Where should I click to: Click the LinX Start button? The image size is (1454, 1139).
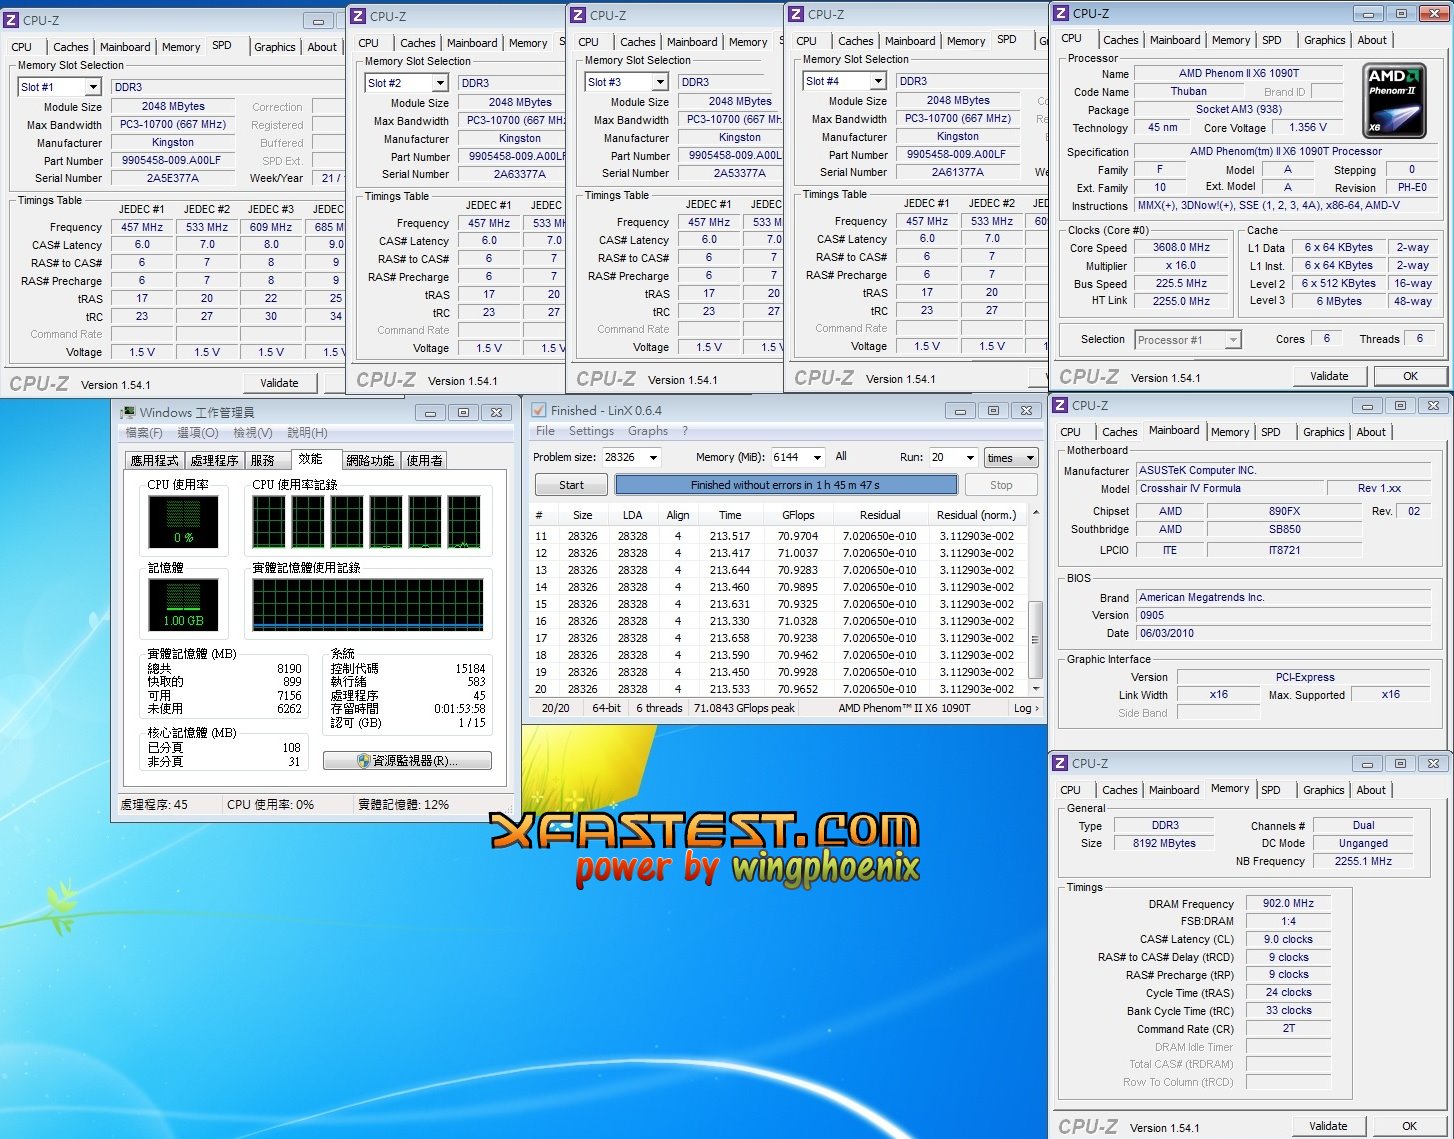(x=571, y=485)
